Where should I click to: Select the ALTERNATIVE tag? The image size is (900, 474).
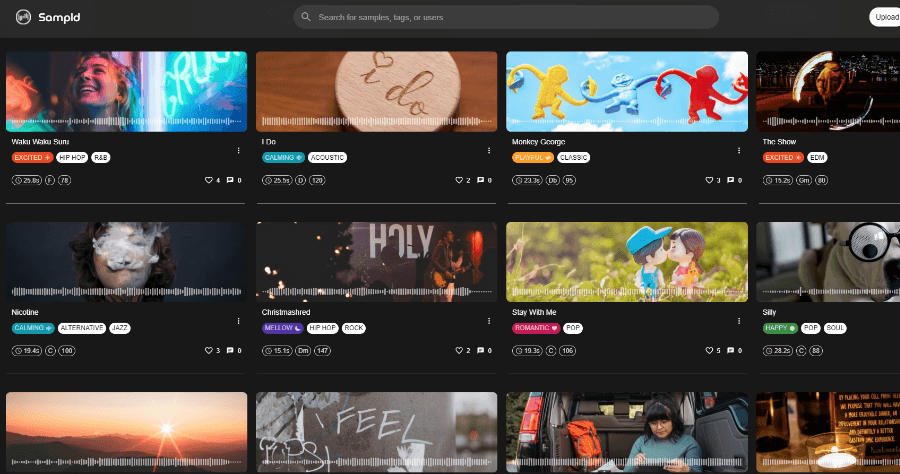point(82,328)
